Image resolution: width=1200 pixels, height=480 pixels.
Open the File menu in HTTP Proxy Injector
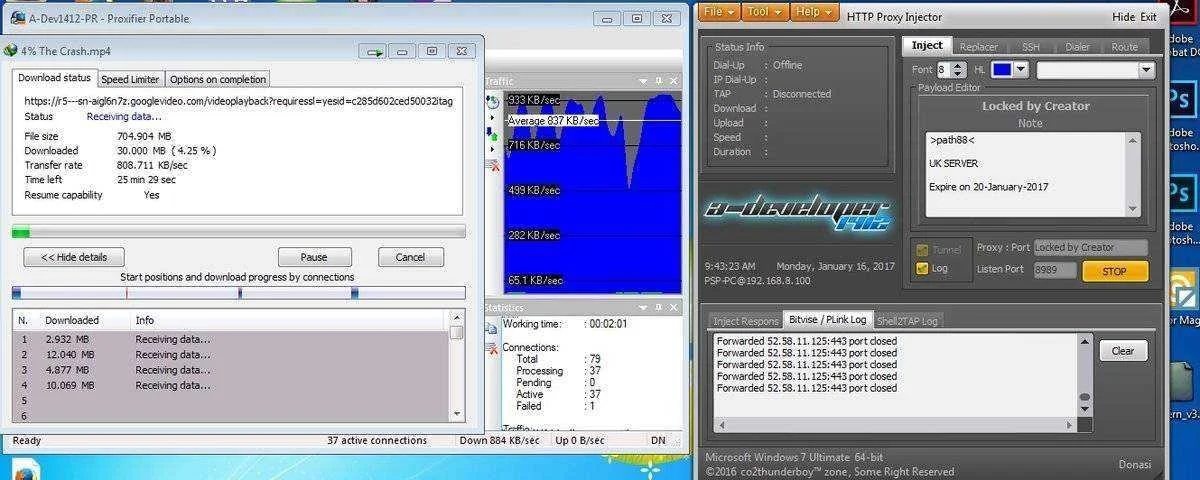click(x=720, y=12)
